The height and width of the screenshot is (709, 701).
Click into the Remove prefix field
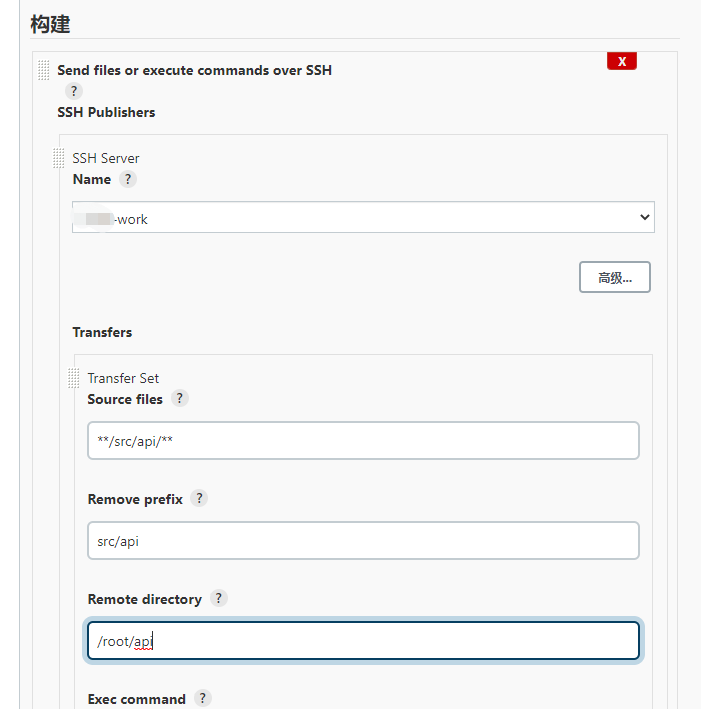363,540
